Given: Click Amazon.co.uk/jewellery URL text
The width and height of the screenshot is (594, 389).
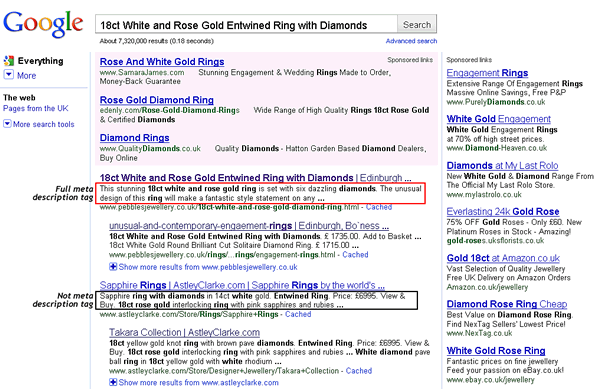Looking at the screenshot, I should (x=487, y=287).
